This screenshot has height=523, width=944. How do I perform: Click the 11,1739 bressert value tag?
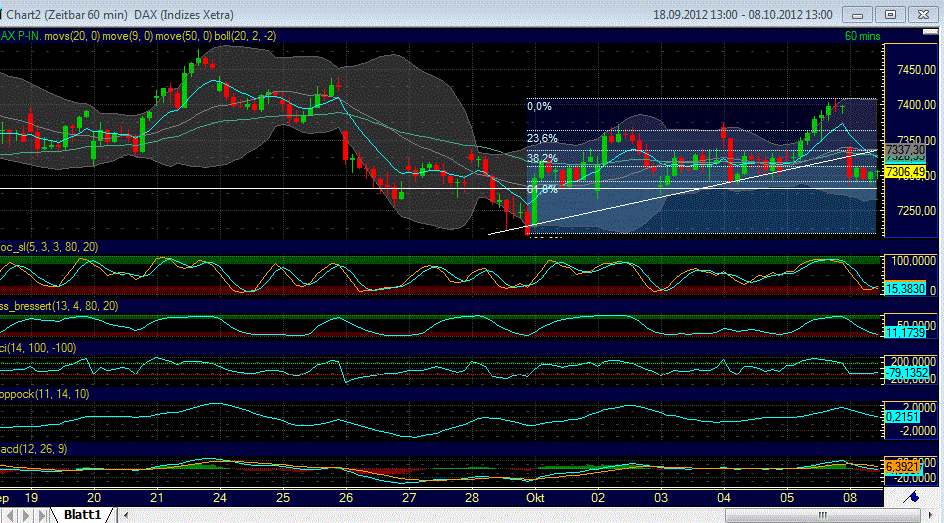click(x=905, y=333)
